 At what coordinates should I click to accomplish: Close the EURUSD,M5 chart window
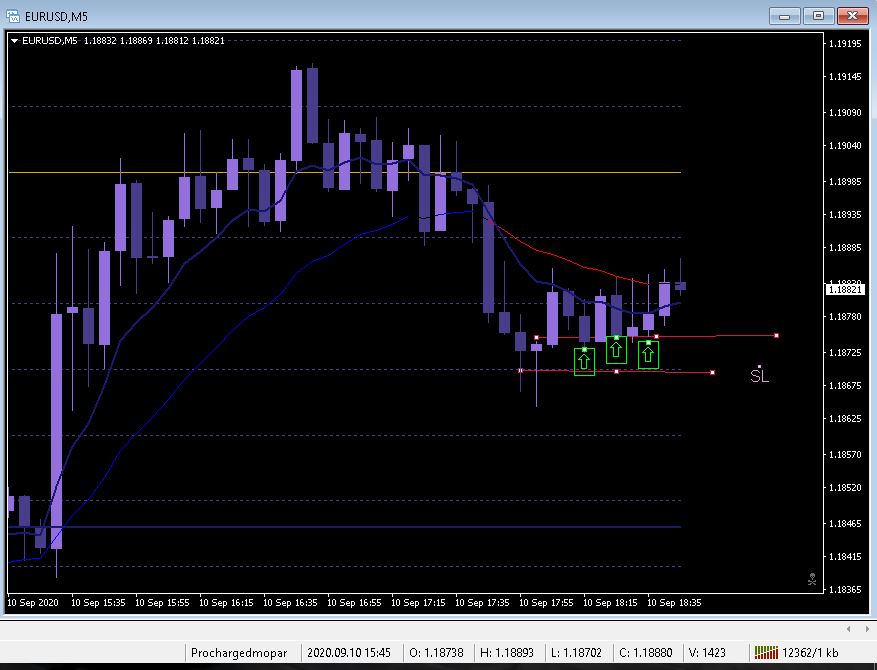(x=852, y=16)
